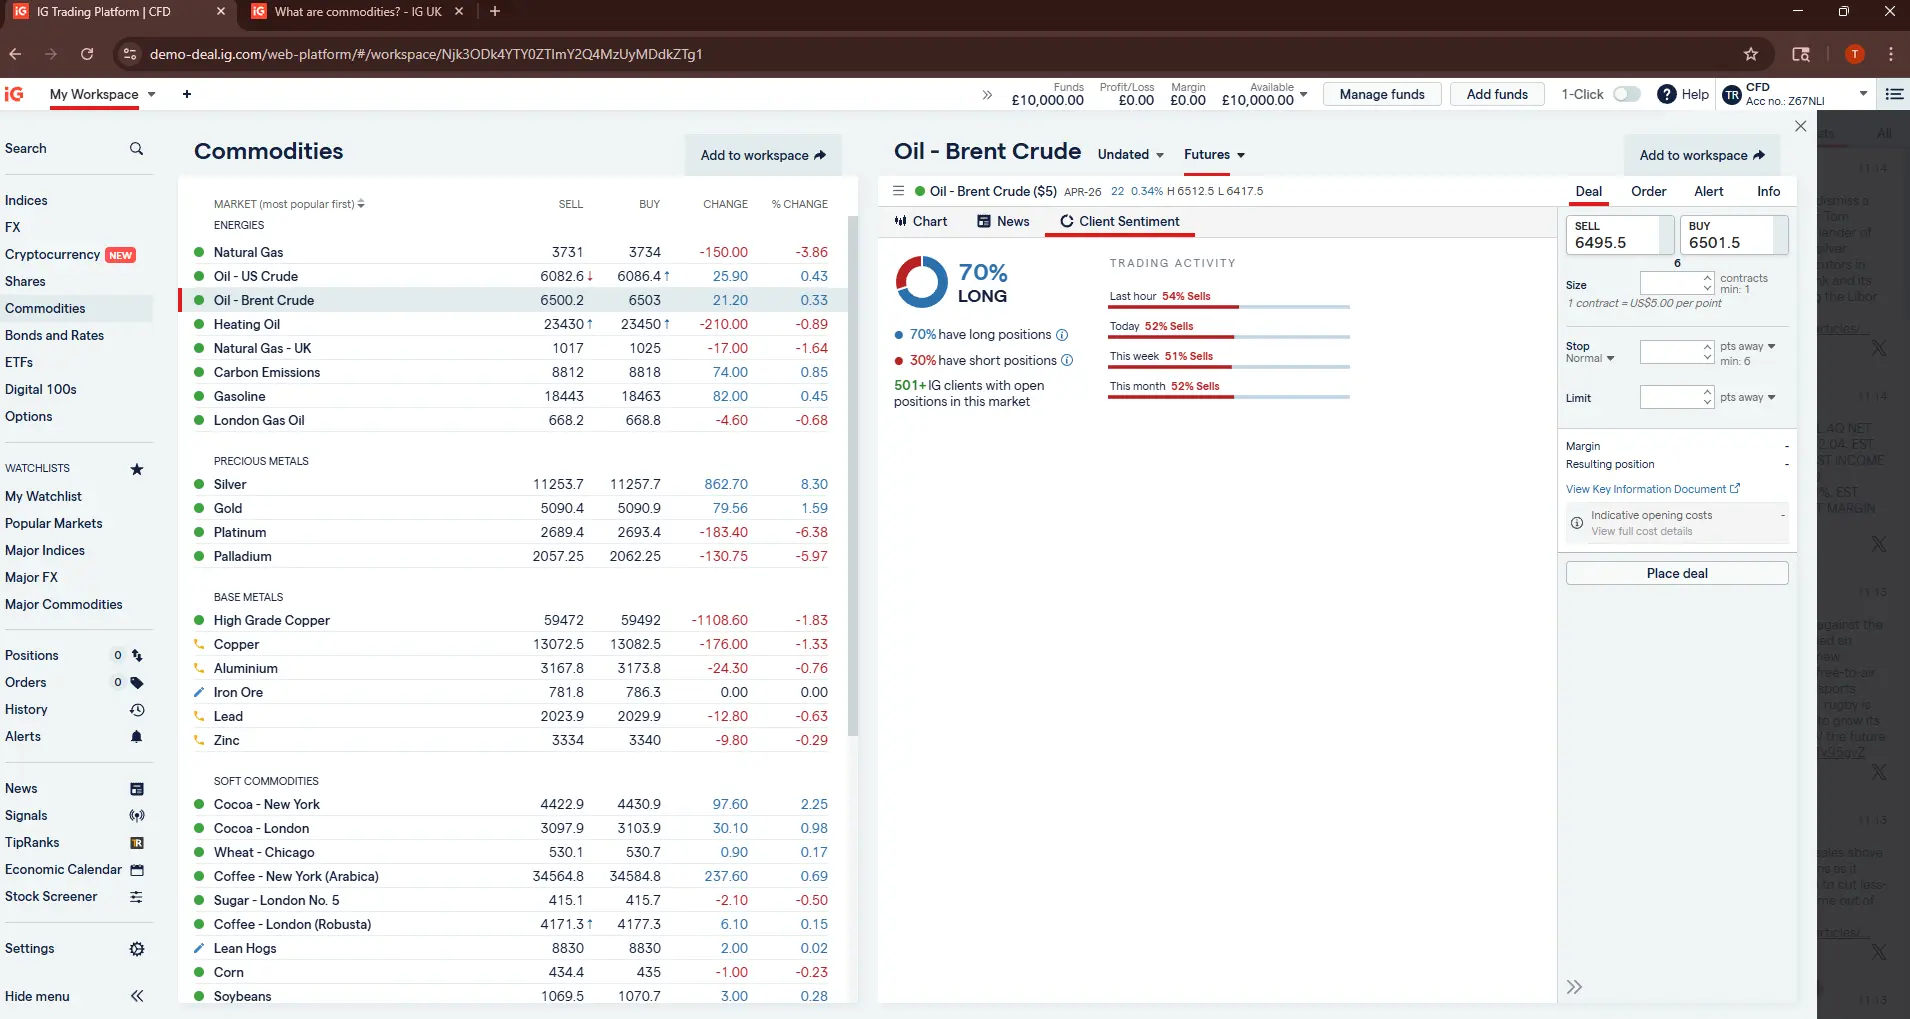Click the History clock icon

pos(137,710)
